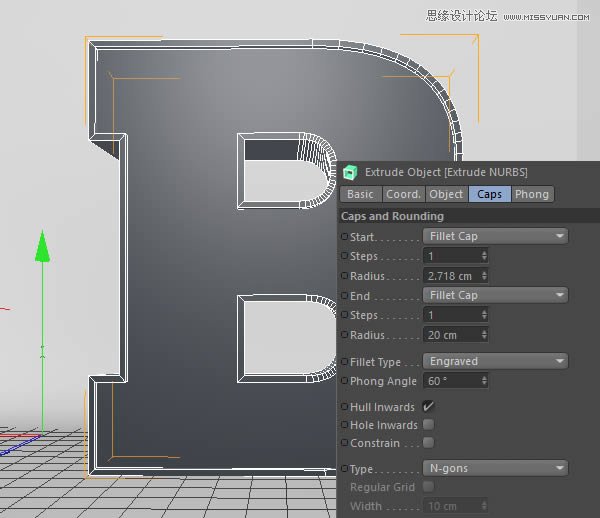This screenshot has width=600, height=518.
Task: Open the Basic tab
Action: point(360,194)
